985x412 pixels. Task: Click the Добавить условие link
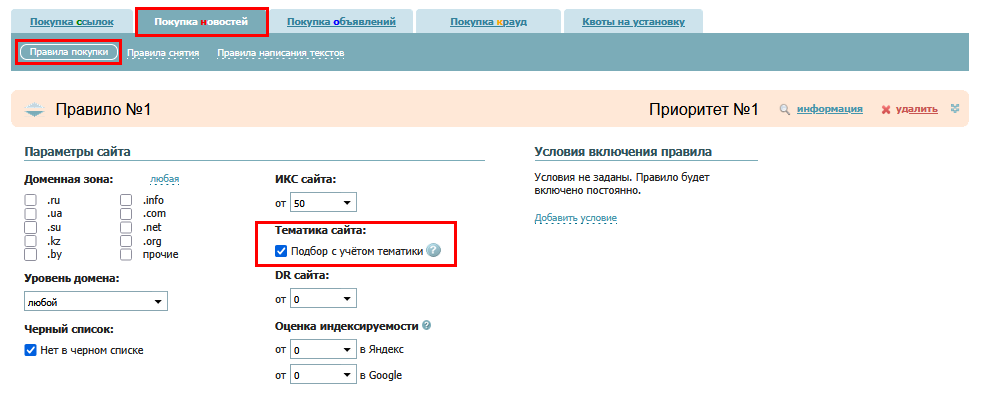coord(575,218)
